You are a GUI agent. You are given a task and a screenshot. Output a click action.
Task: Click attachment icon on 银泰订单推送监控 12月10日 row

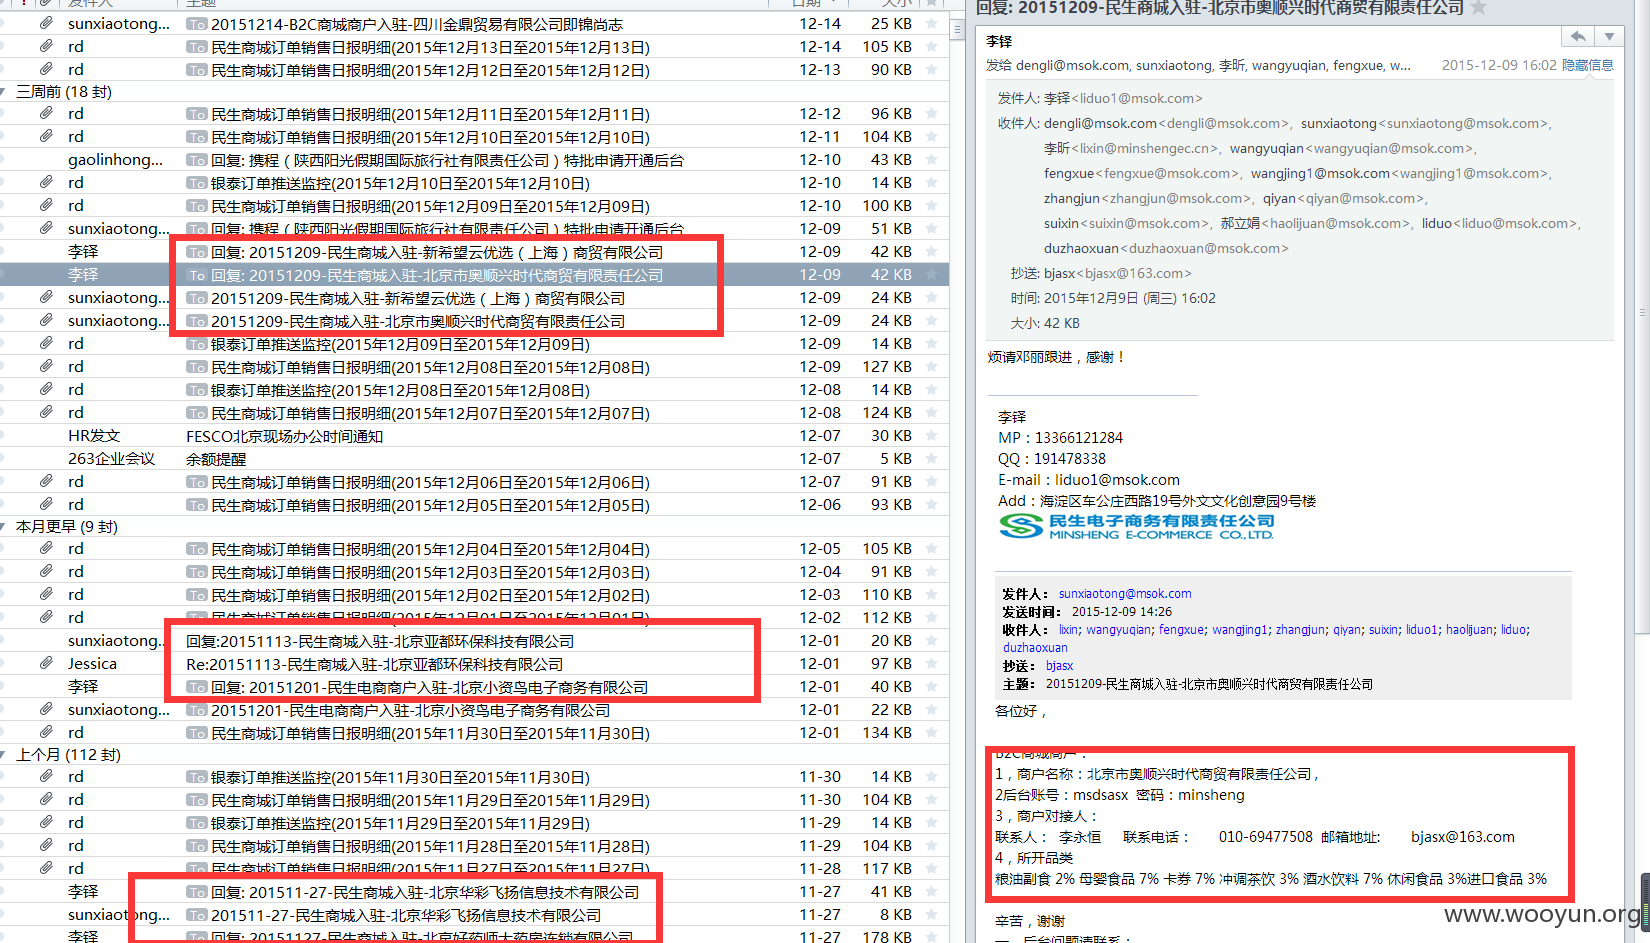[x=46, y=182]
